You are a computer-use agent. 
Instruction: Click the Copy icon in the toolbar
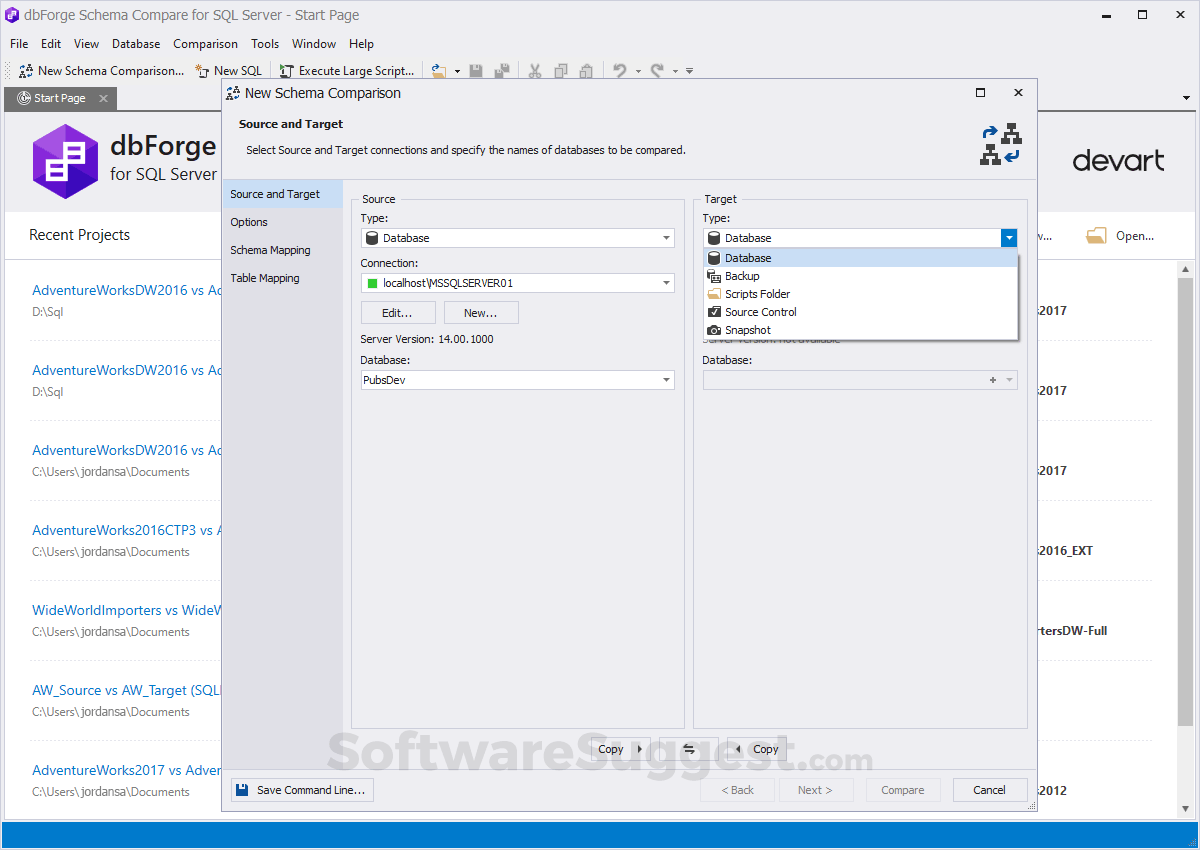[x=560, y=70]
